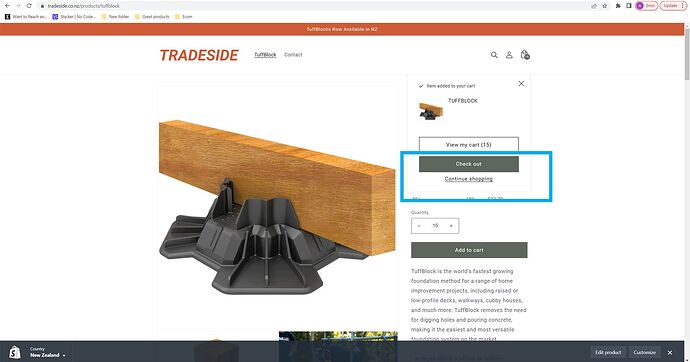The width and height of the screenshot is (690, 362).
Task: Open the browser extensions puzzle icon
Action: point(618,6)
